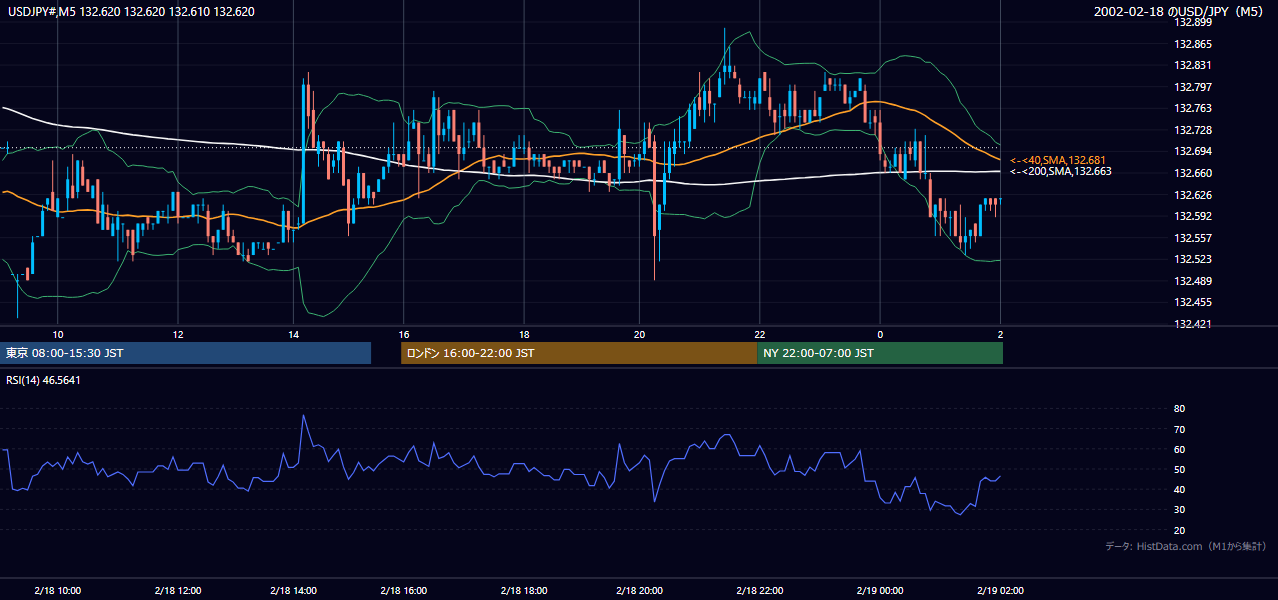The width and height of the screenshot is (1278, 600).
Task: Click RSI scale value 50
Action: pos(1180,469)
